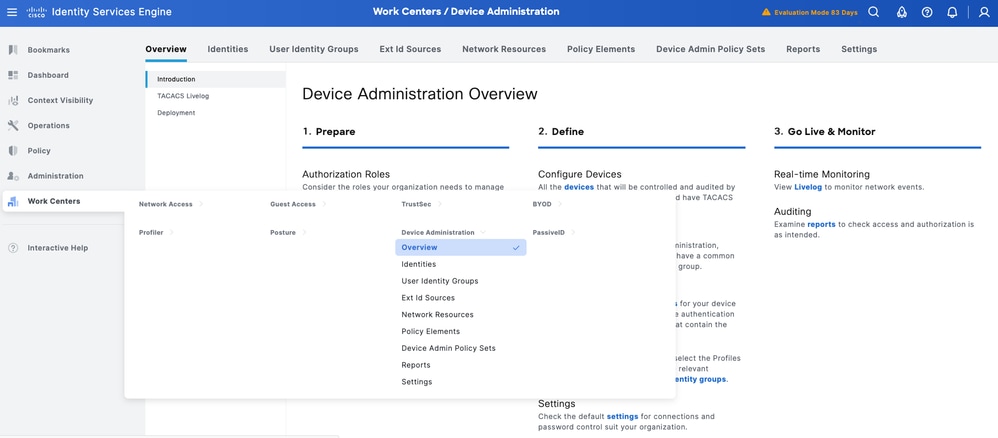The height and width of the screenshot is (438, 998).
Task: Open the user account profile icon
Action: (x=983, y=12)
